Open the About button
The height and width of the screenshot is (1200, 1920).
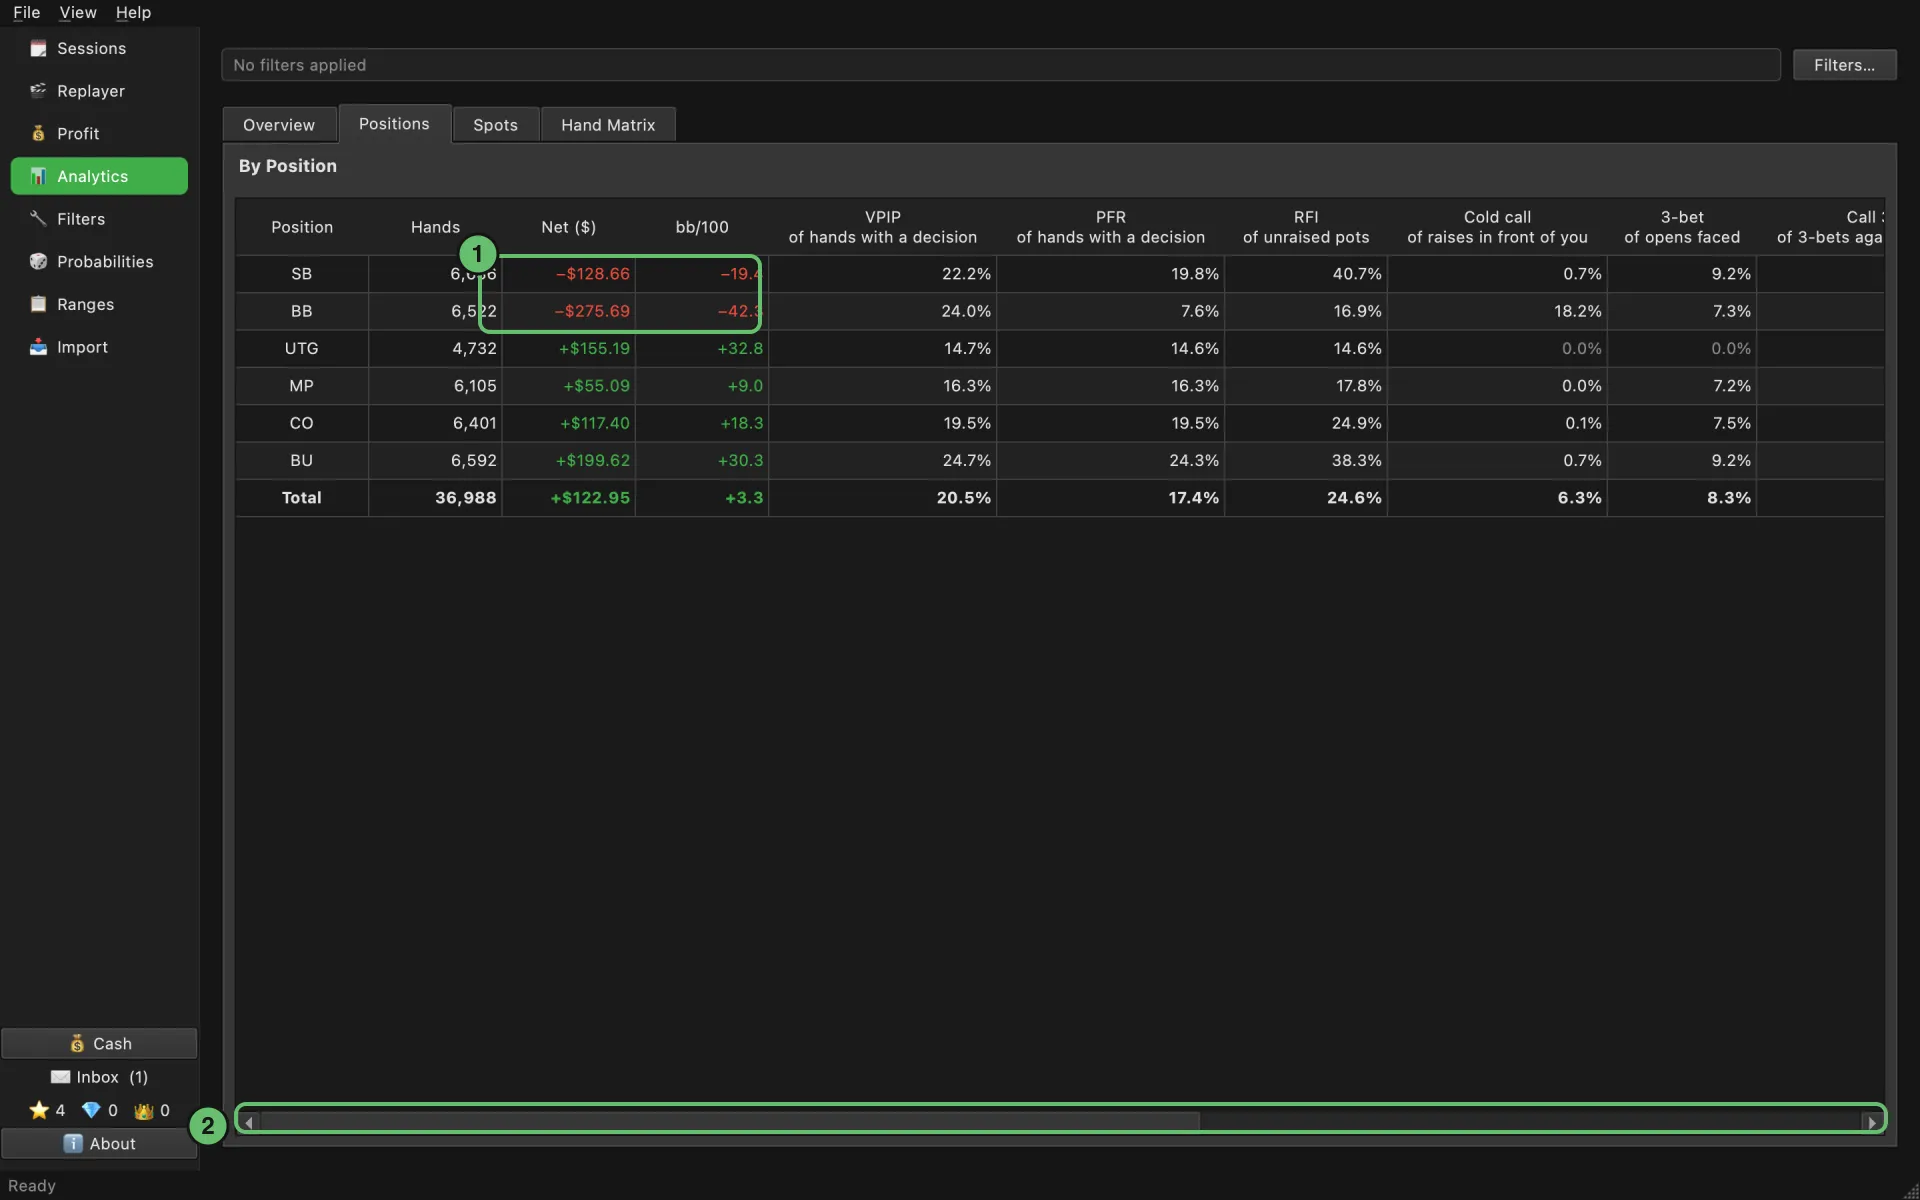coord(99,1143)
